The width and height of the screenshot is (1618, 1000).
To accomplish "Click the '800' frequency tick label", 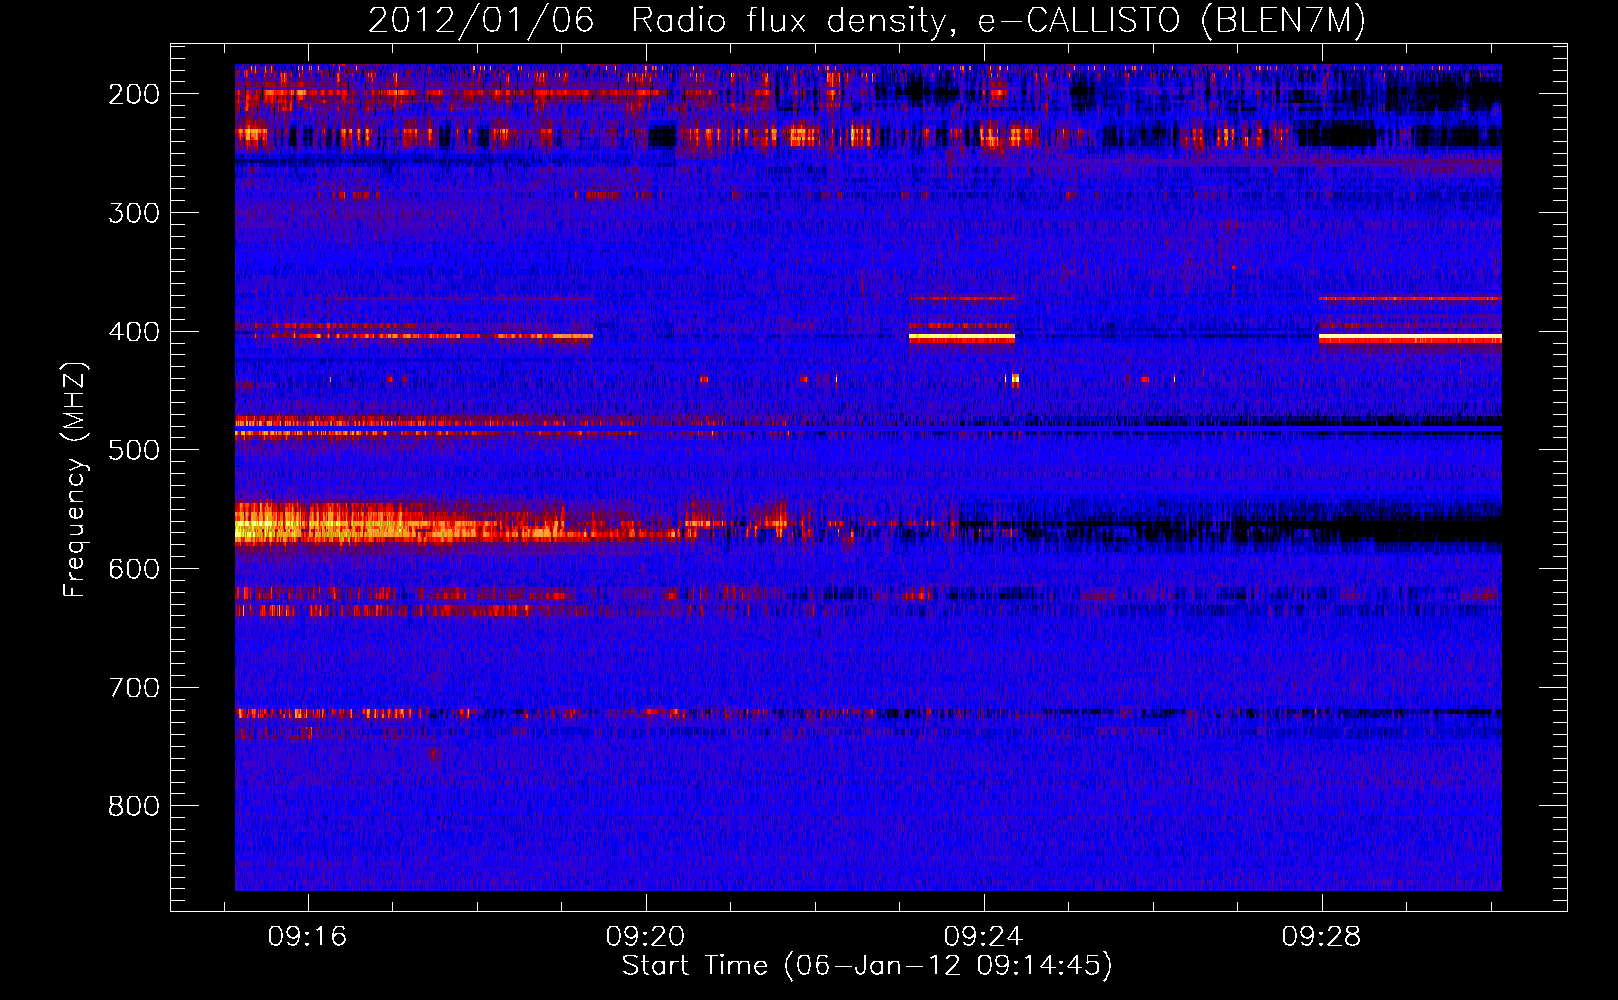I will (134, 806).
